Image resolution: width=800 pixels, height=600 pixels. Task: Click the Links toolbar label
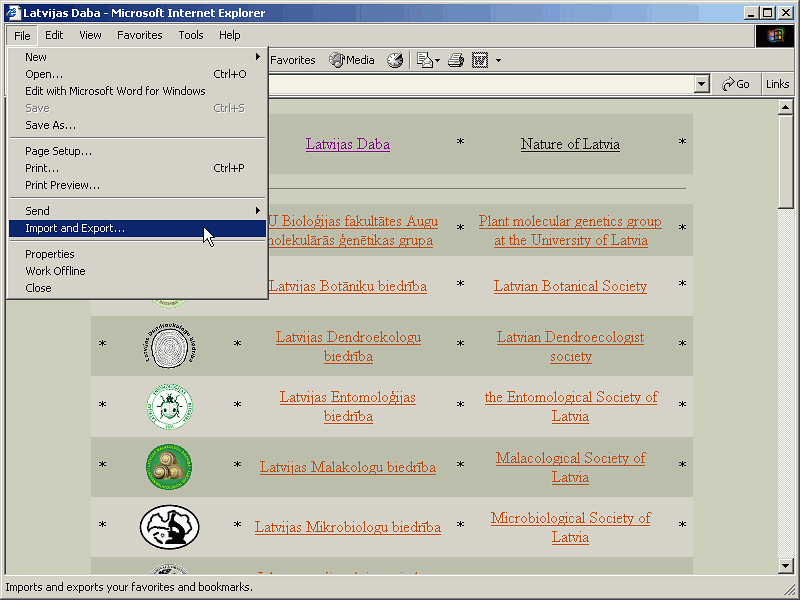click(777, 84)
